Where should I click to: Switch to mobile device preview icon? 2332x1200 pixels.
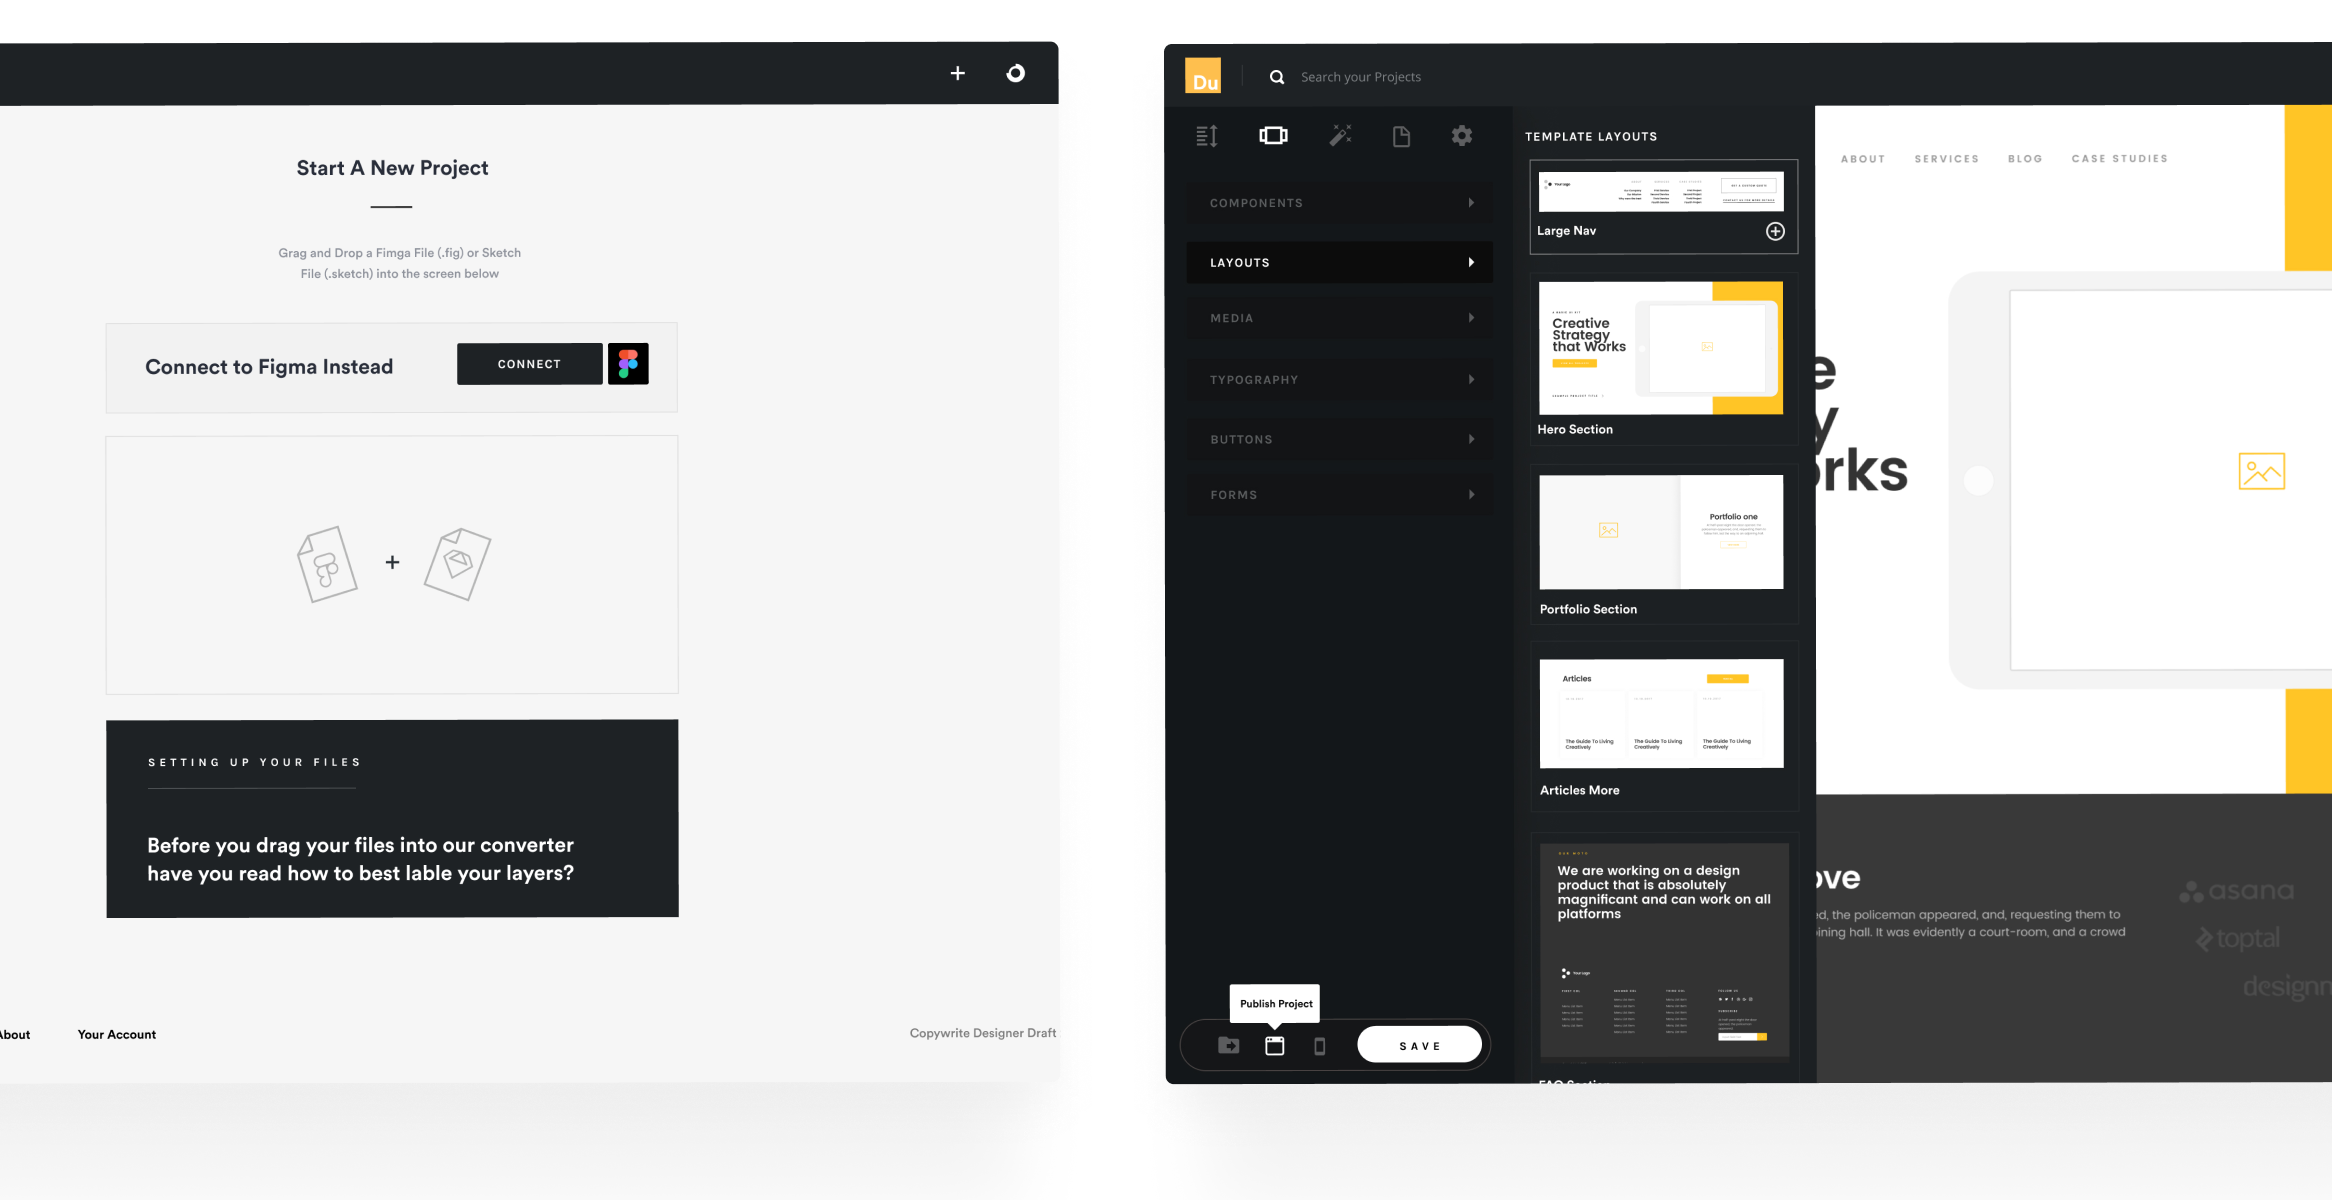point(1319,1046)
